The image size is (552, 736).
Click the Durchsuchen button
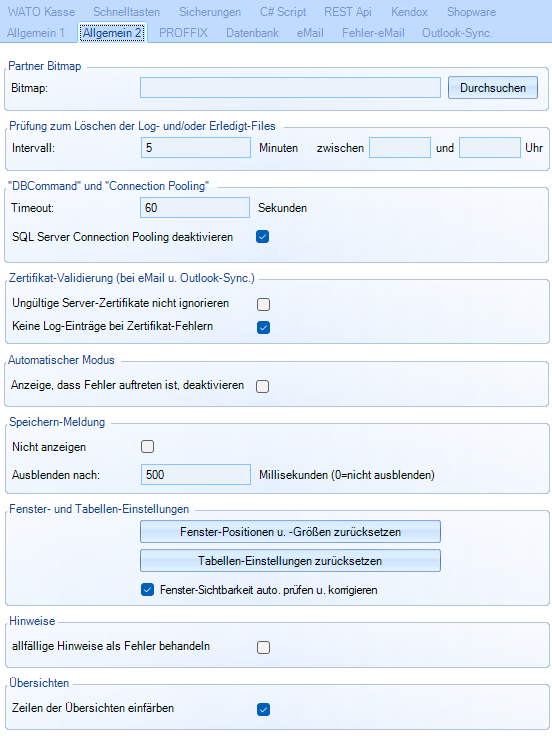(493, 88)
